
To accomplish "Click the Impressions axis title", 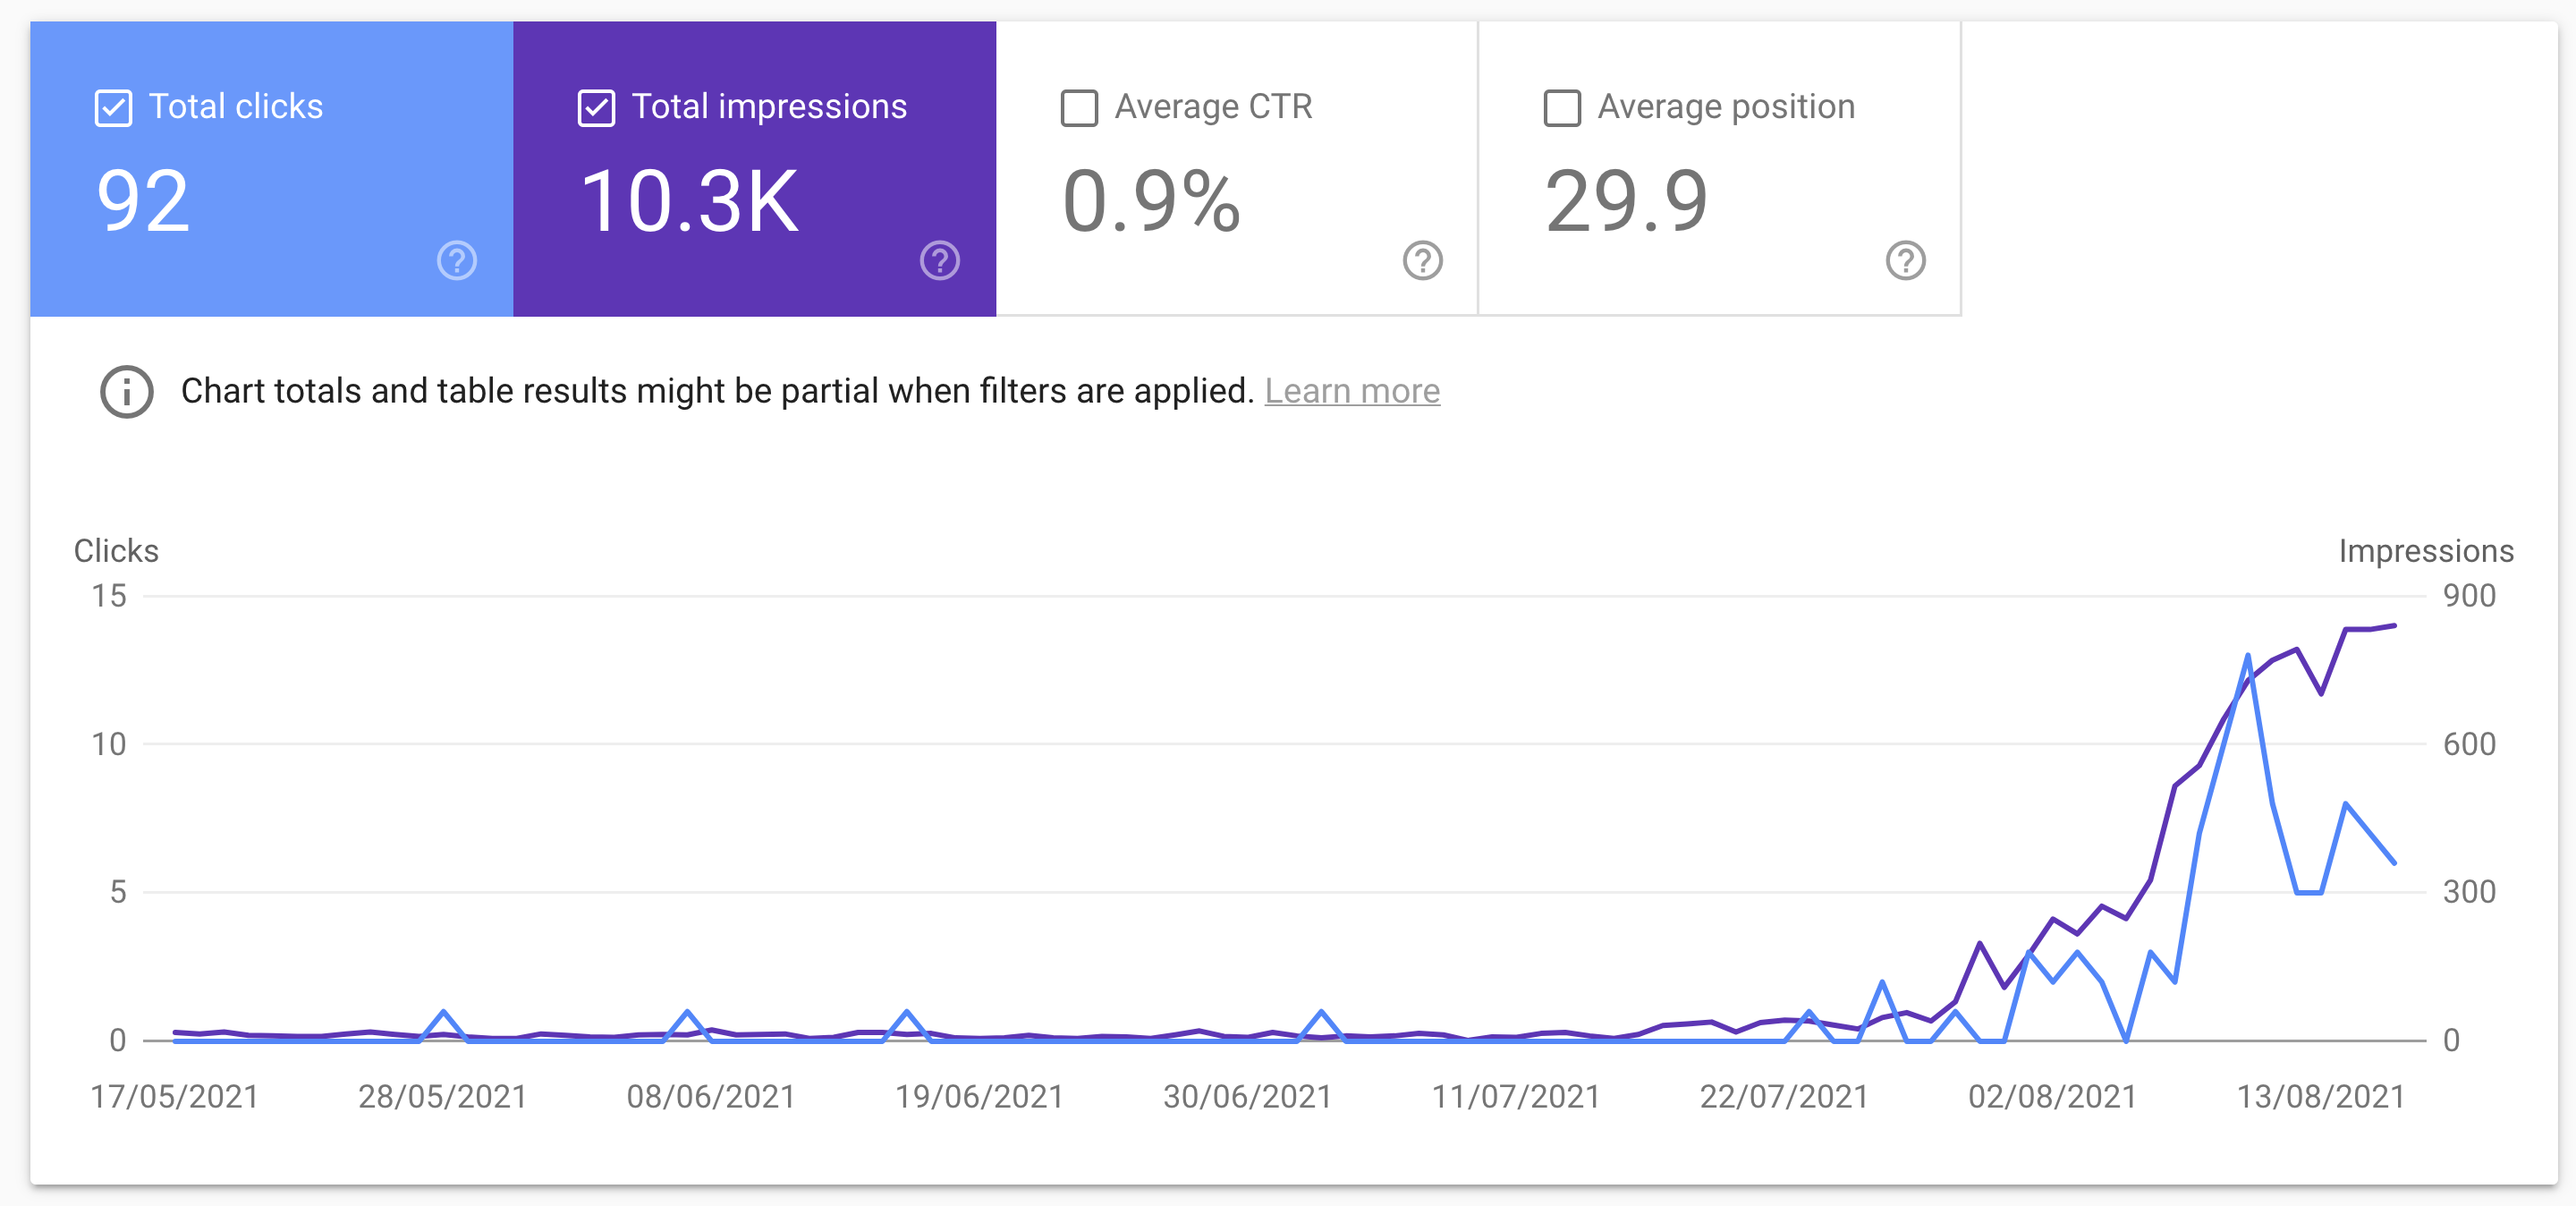I will pyautogui.click(x=2425, y=551).
